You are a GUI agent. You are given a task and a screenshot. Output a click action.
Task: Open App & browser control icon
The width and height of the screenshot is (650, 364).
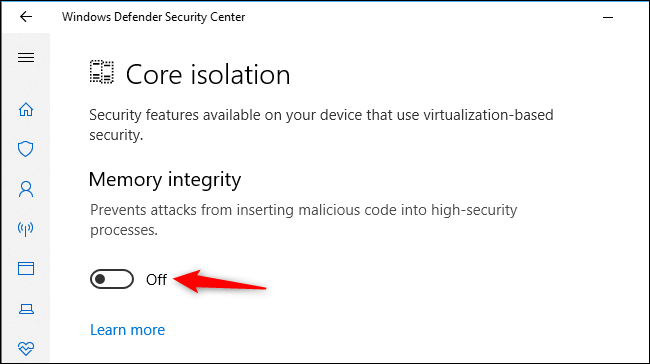click(26, 268)
